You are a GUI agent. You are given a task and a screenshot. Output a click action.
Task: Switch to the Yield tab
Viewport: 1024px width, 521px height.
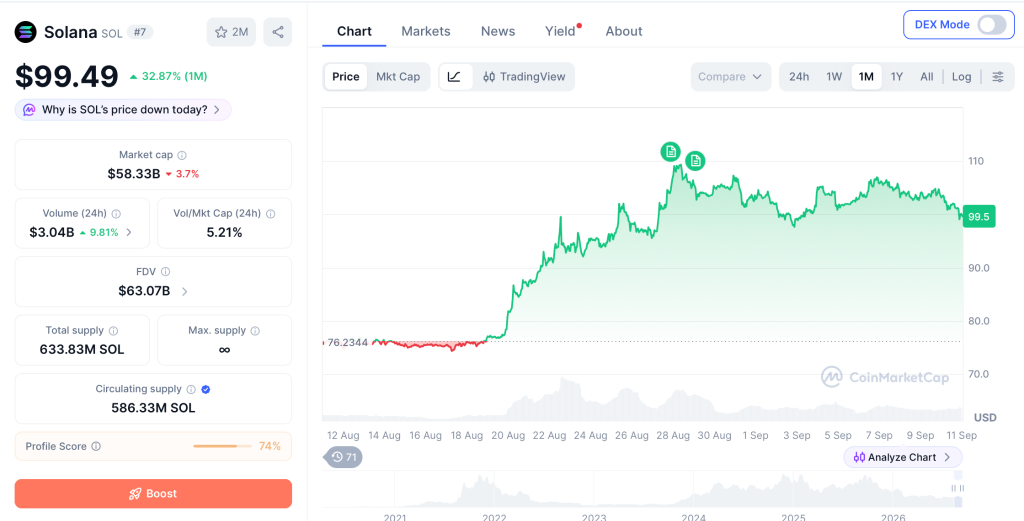click(x=560, y=31)
